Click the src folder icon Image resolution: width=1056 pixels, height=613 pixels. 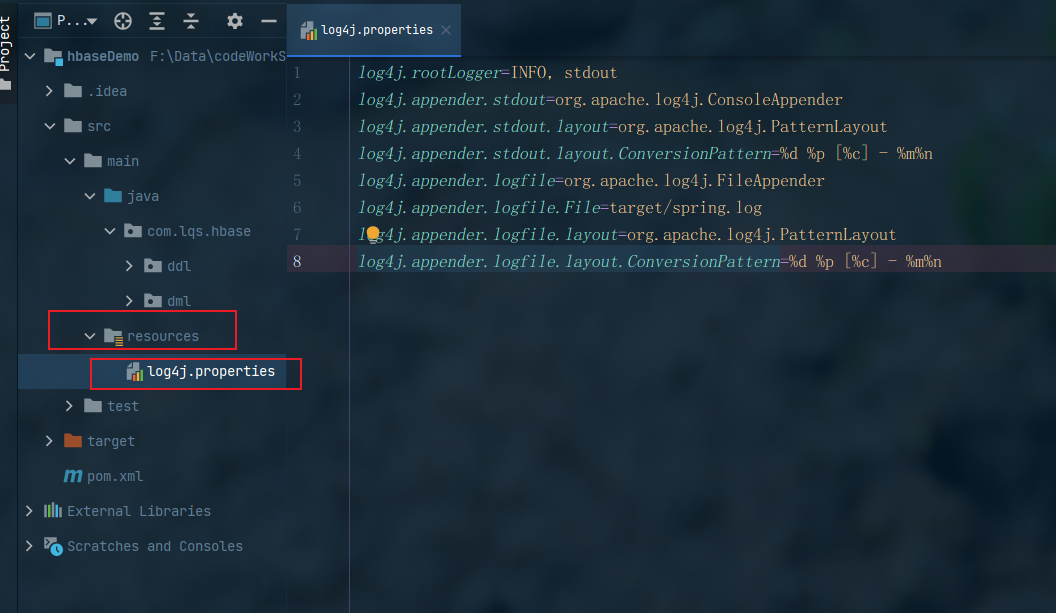[73, 126]
